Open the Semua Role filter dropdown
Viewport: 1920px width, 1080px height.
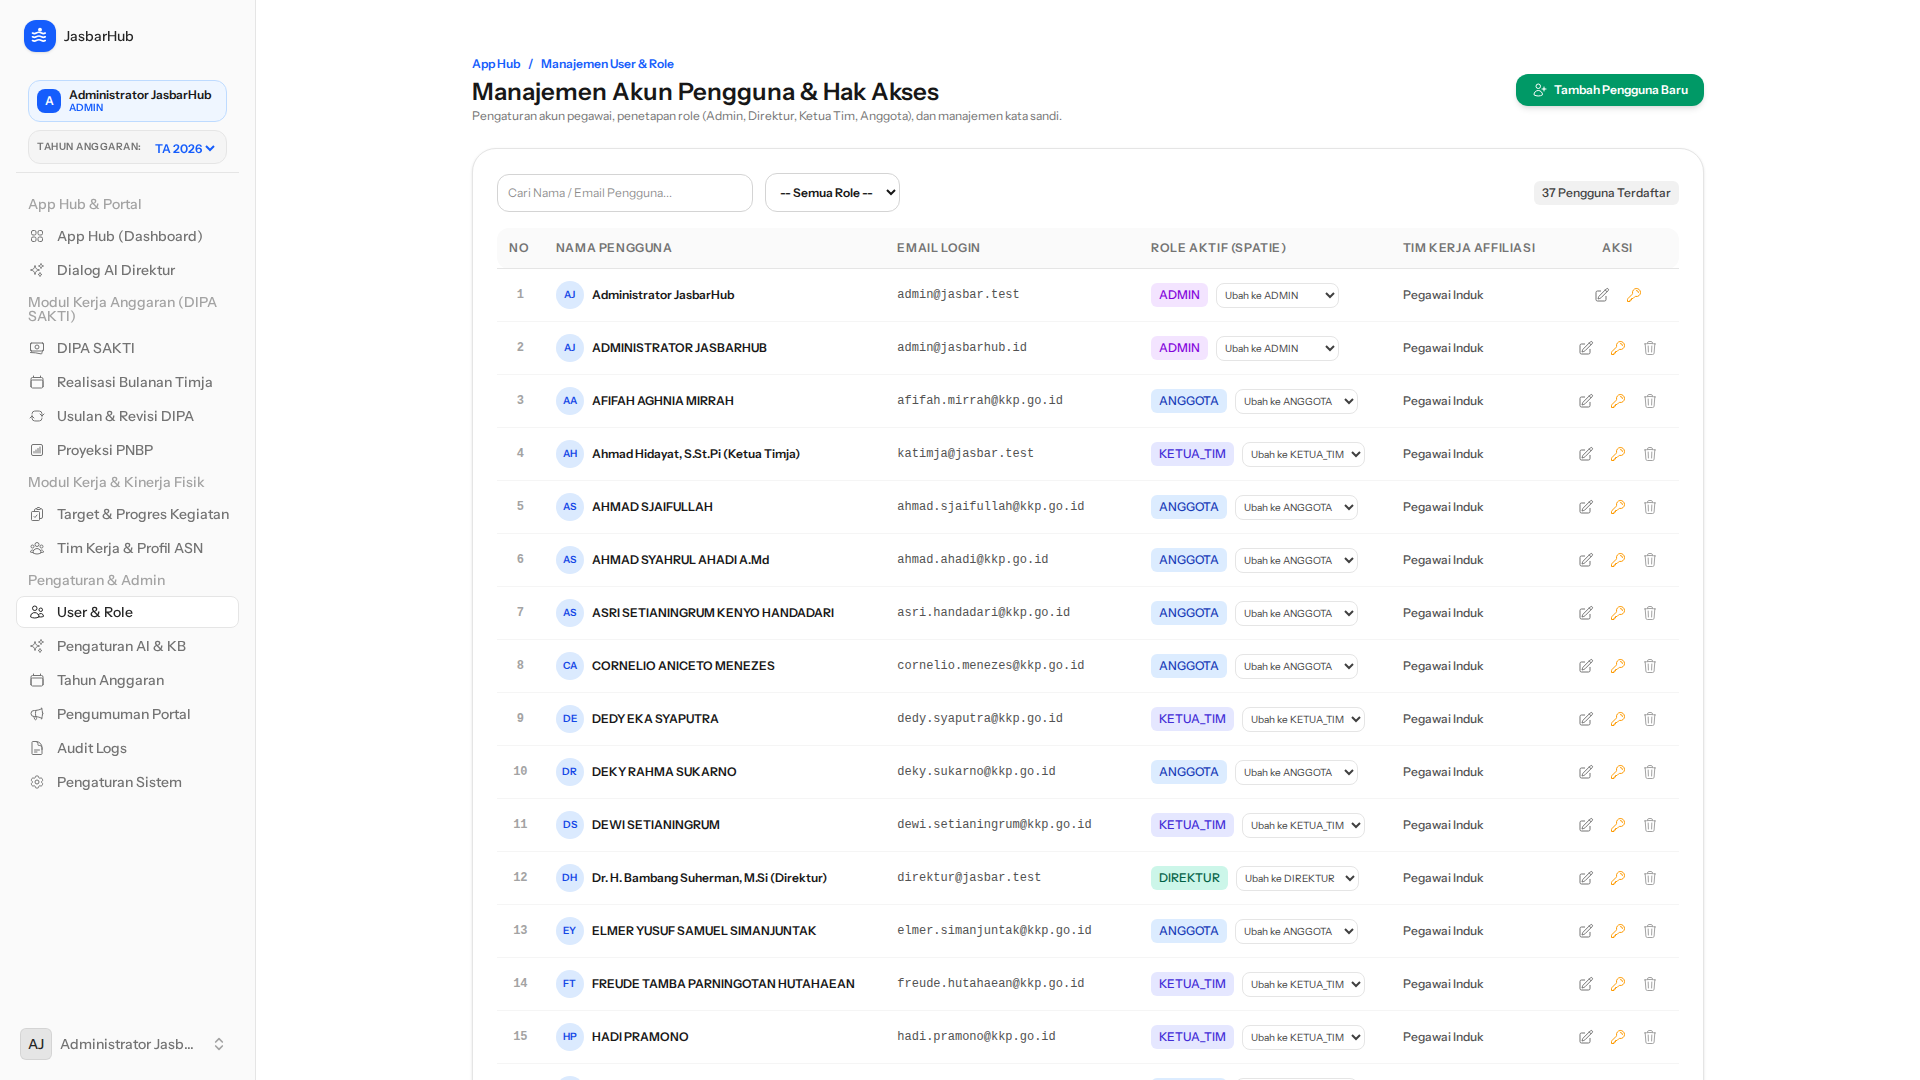point(832,193)
